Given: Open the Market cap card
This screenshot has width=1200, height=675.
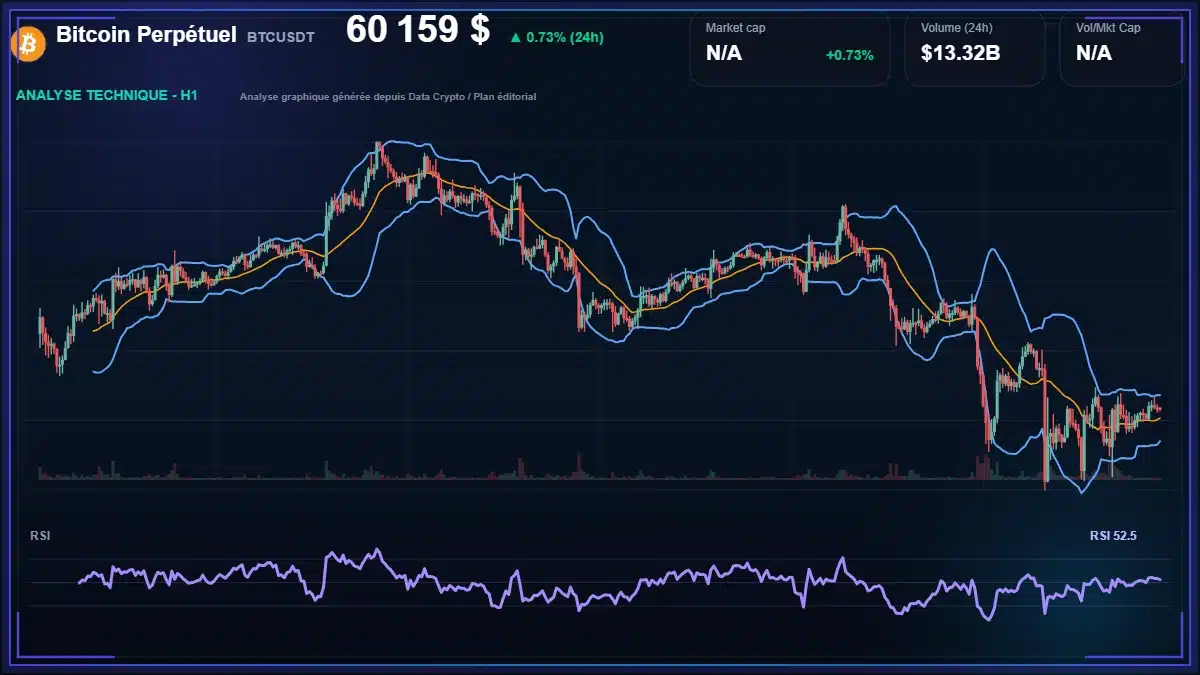Looking at the screenshot, I should [790, 48].
